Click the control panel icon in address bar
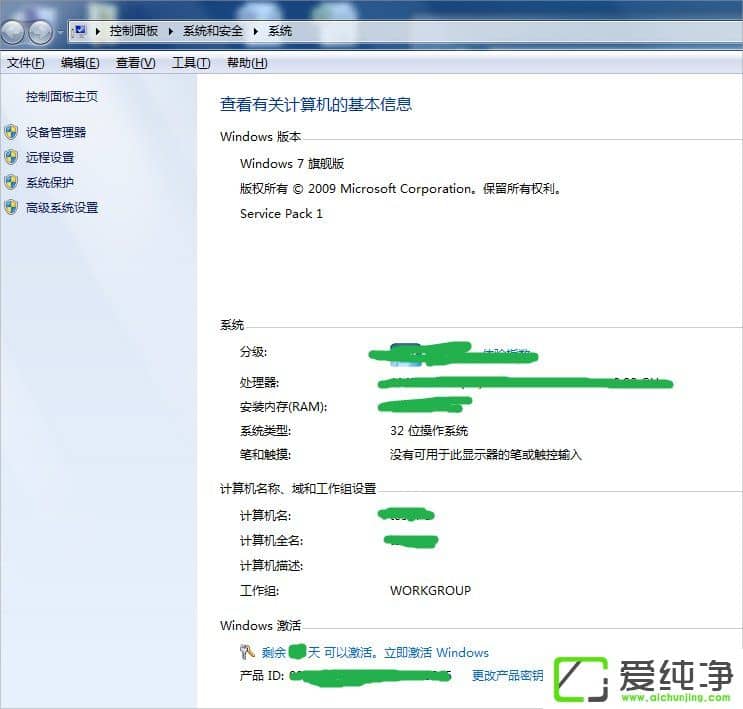Viewport: 743px width, 709px height. click(x=80, y=31)
